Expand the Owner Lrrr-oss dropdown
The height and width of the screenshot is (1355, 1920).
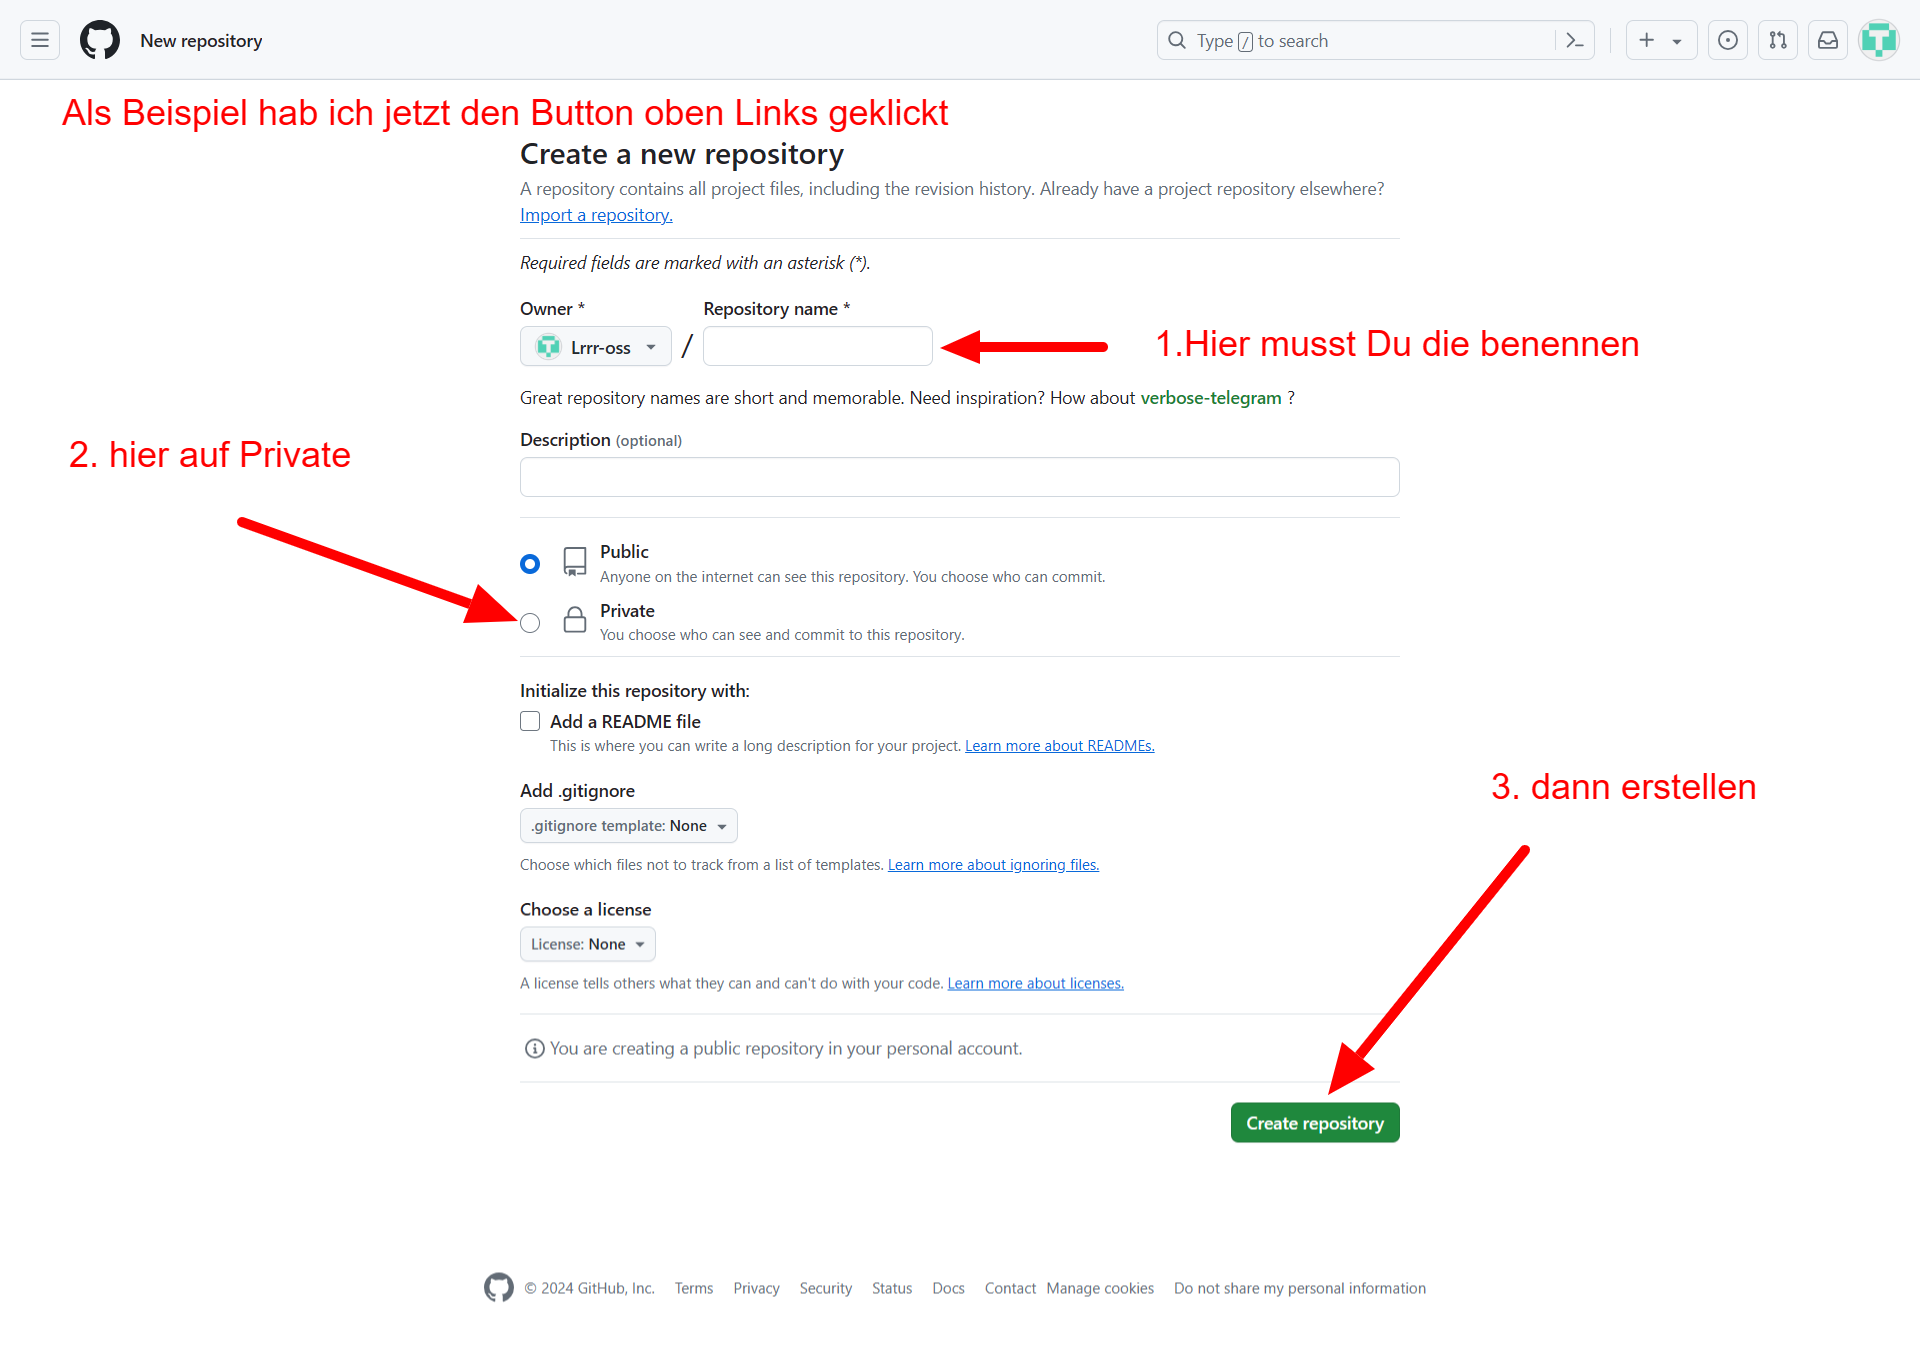[x=596, y=347]
